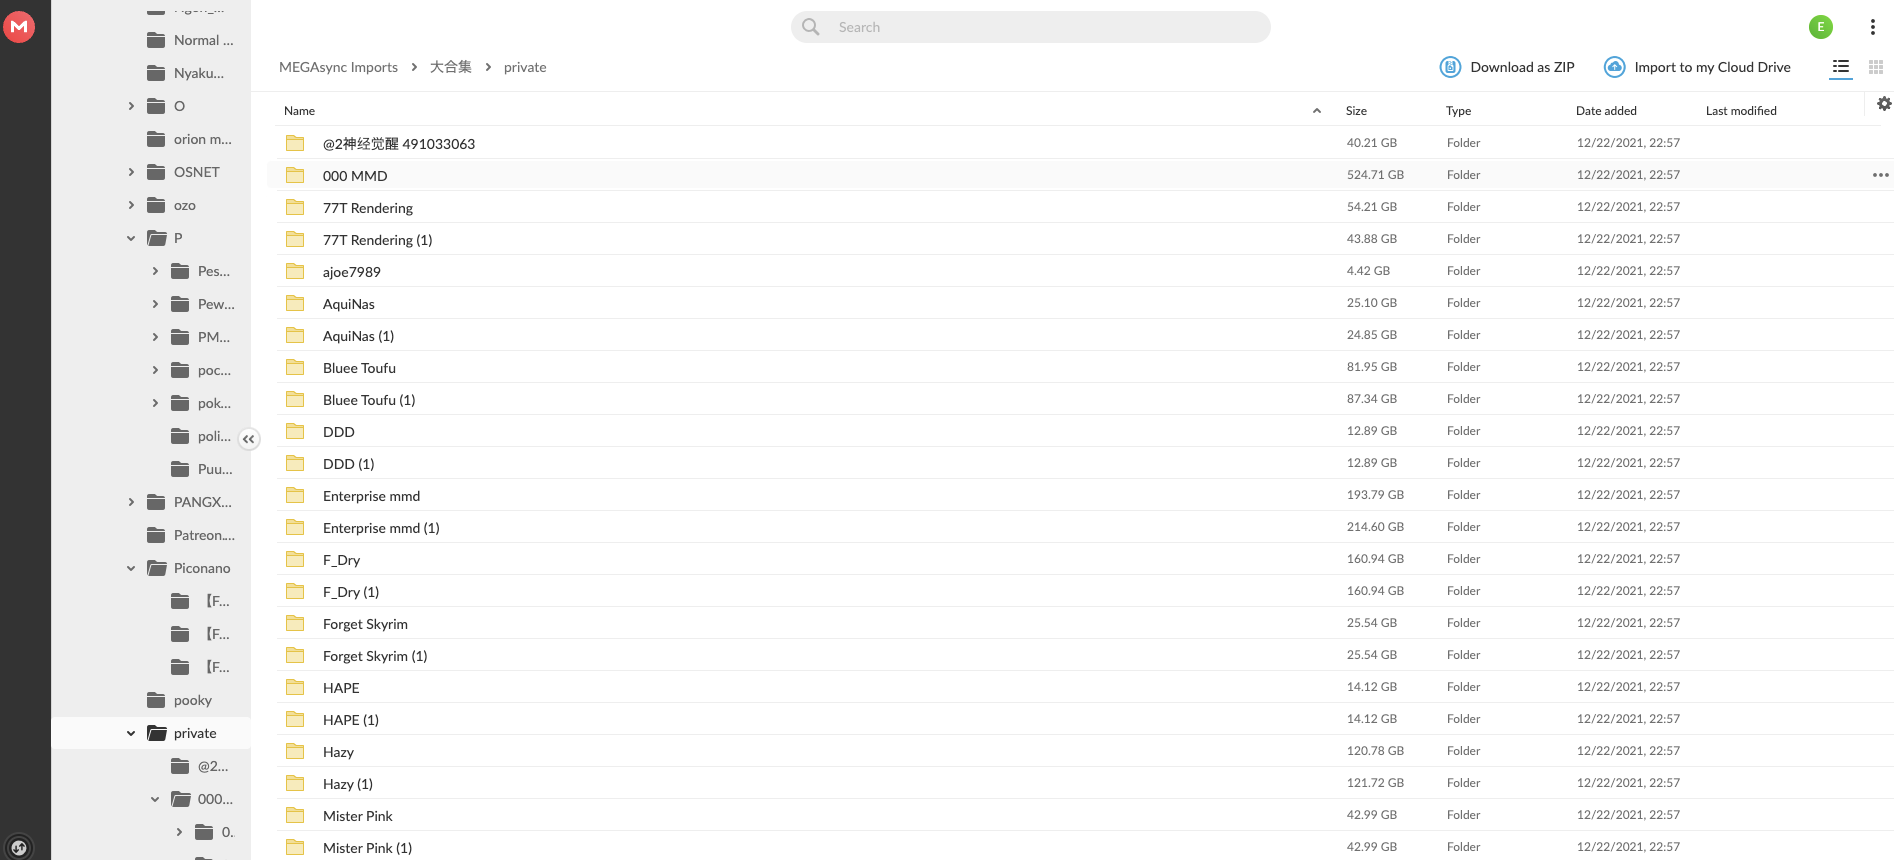This screenshot has height=860, width=1894.
Task: Click the Import to Cloud Drive icon
Action: [x=1614, y=67]
